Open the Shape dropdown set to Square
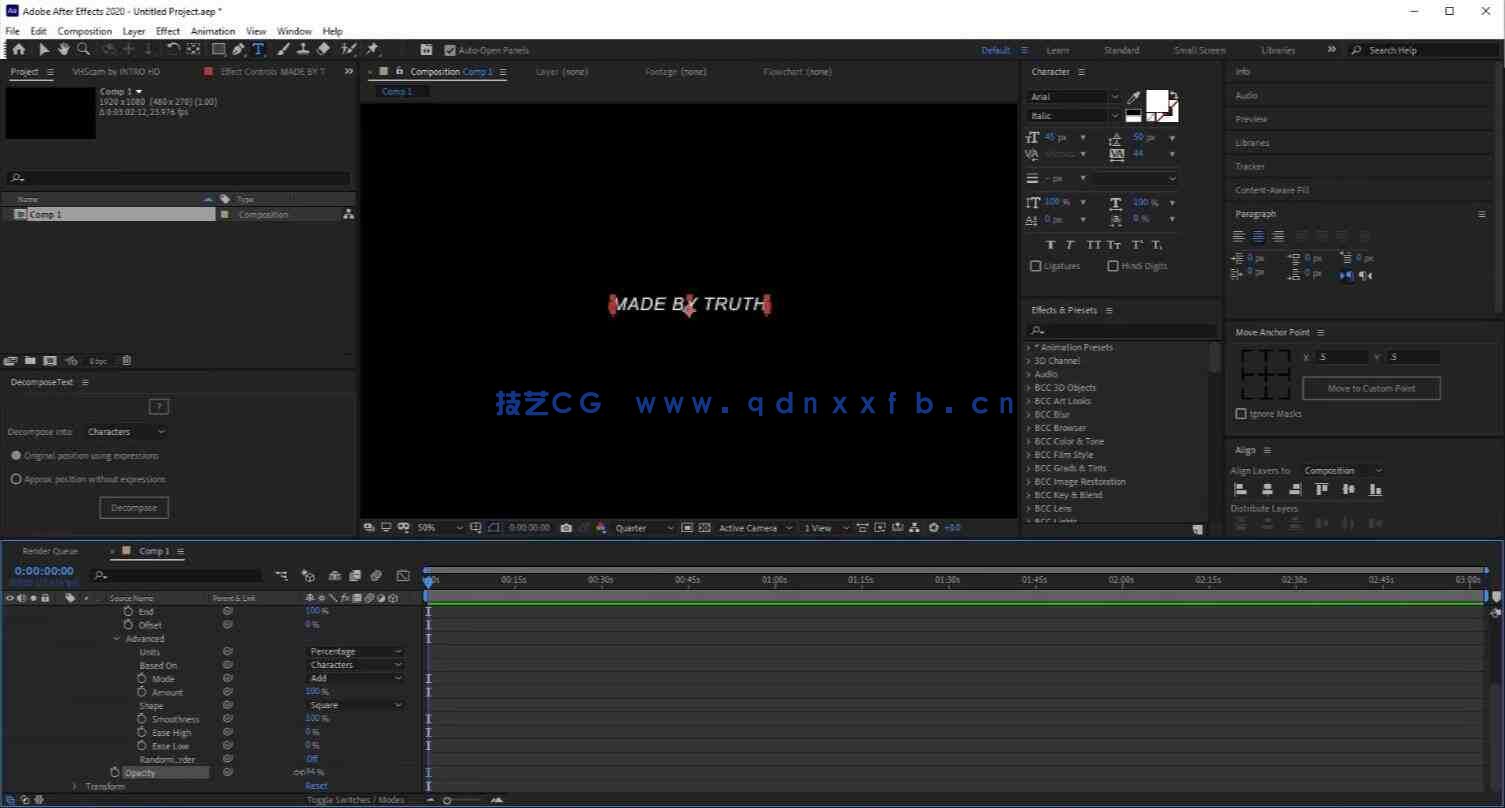 pyautogui.click(x=355, y=705)
